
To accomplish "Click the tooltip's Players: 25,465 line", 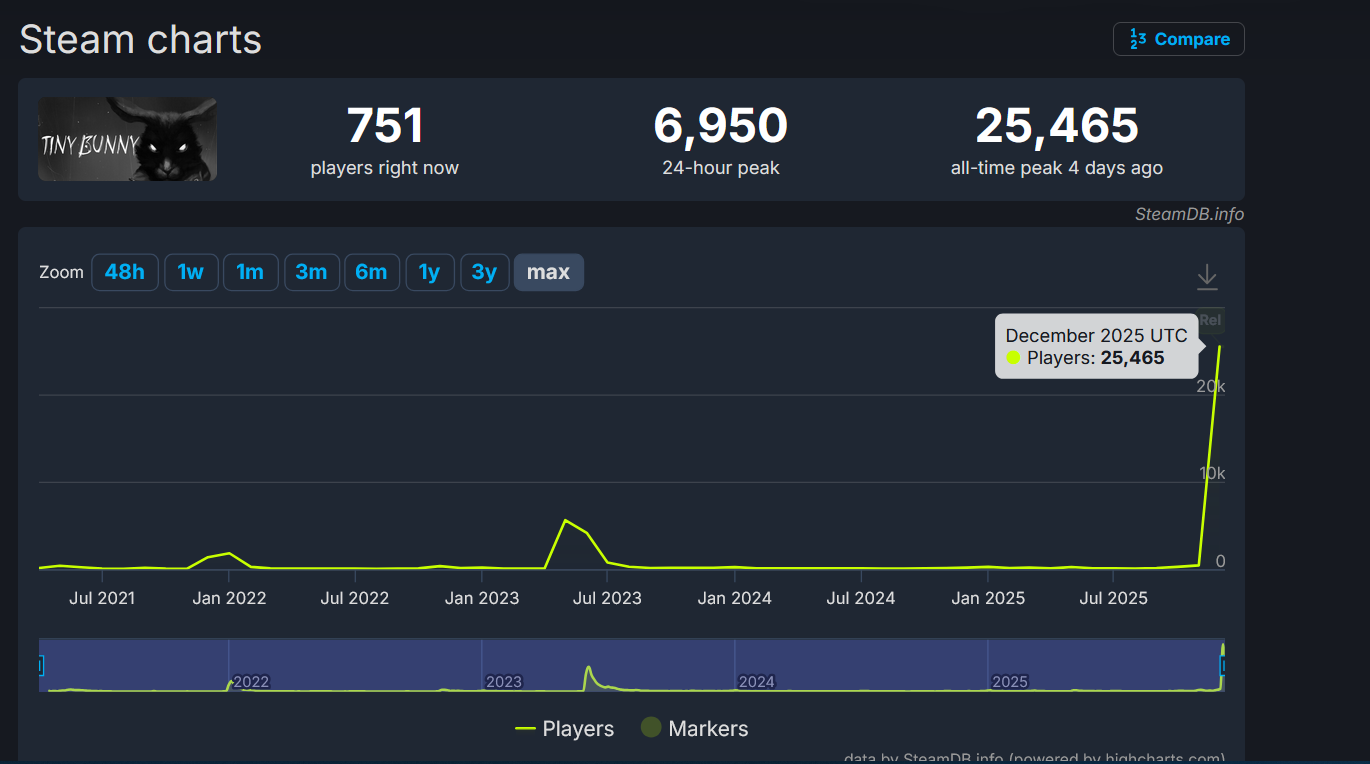I will [1086, 358].
